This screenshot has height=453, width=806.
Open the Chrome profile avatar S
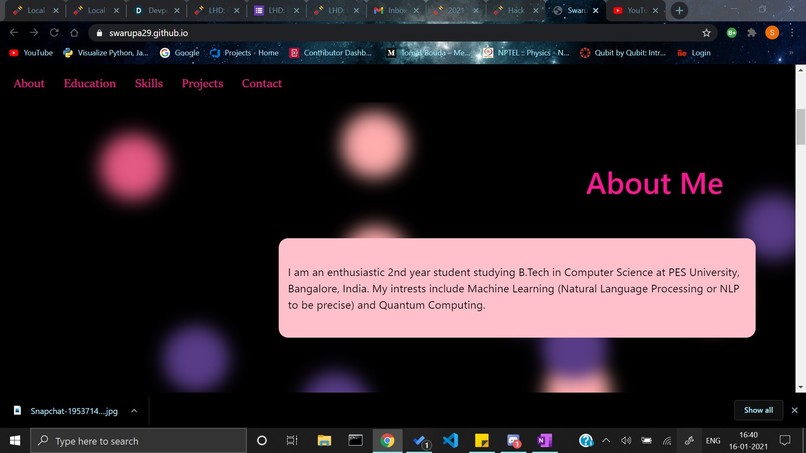772,32
